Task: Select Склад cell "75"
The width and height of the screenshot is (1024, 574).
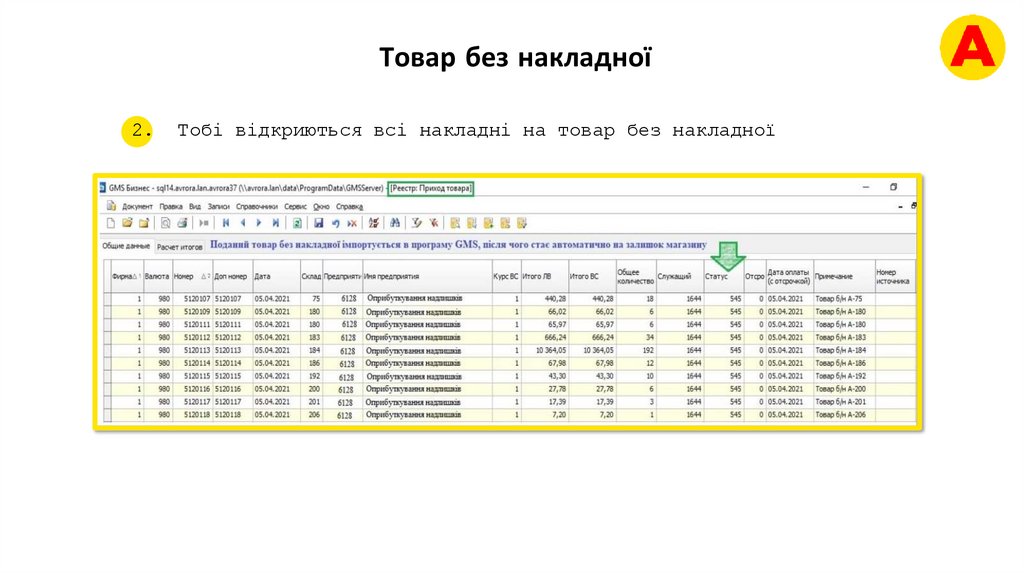Action: (311, 298)
